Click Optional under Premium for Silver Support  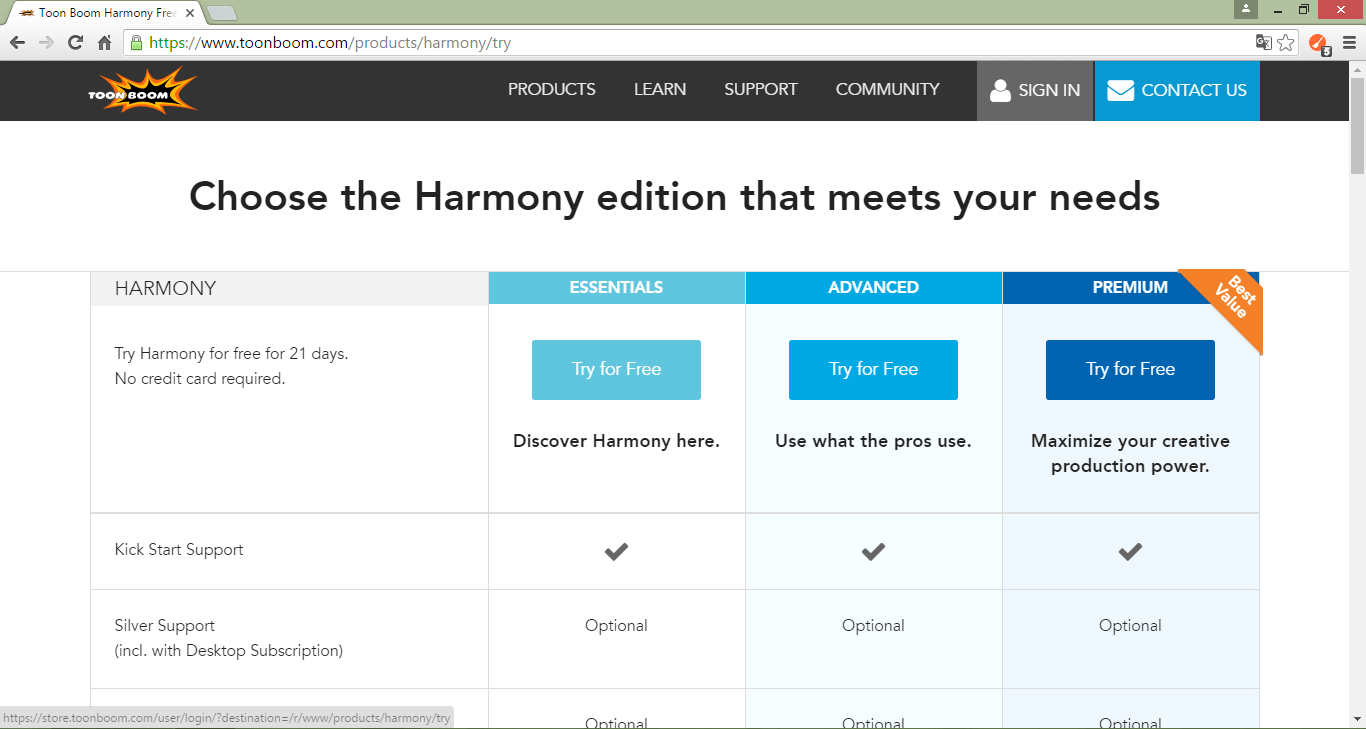(1130, 626)
